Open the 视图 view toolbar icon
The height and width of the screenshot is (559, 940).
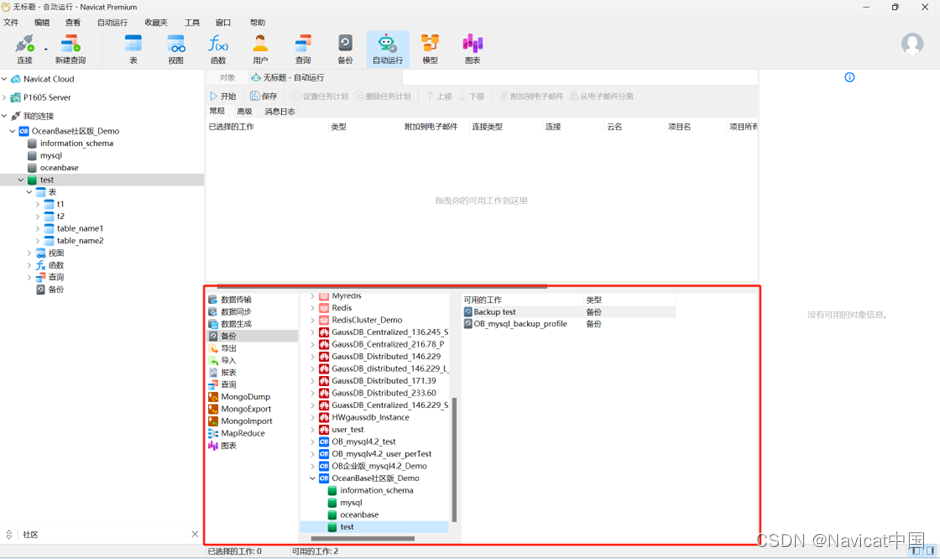tap(176, 49)
